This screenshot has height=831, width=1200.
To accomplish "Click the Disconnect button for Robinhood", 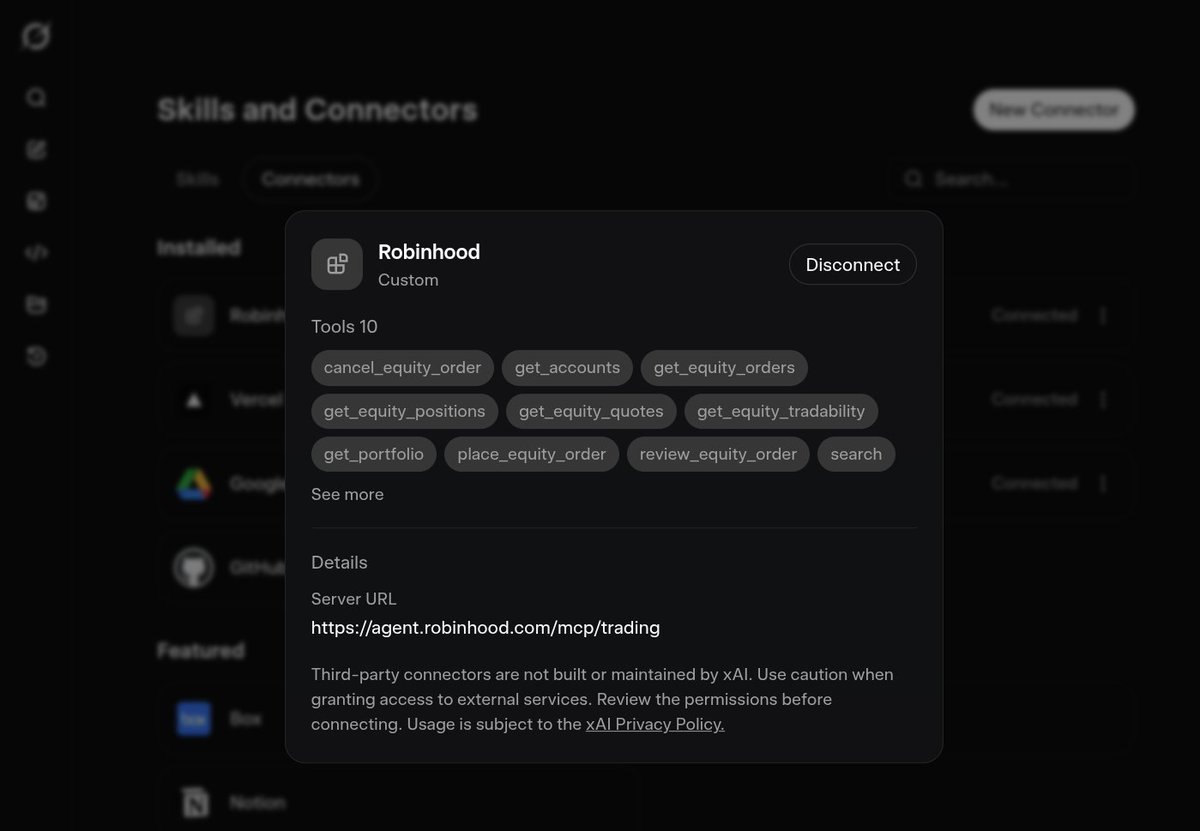I will [x=853, y=264].
